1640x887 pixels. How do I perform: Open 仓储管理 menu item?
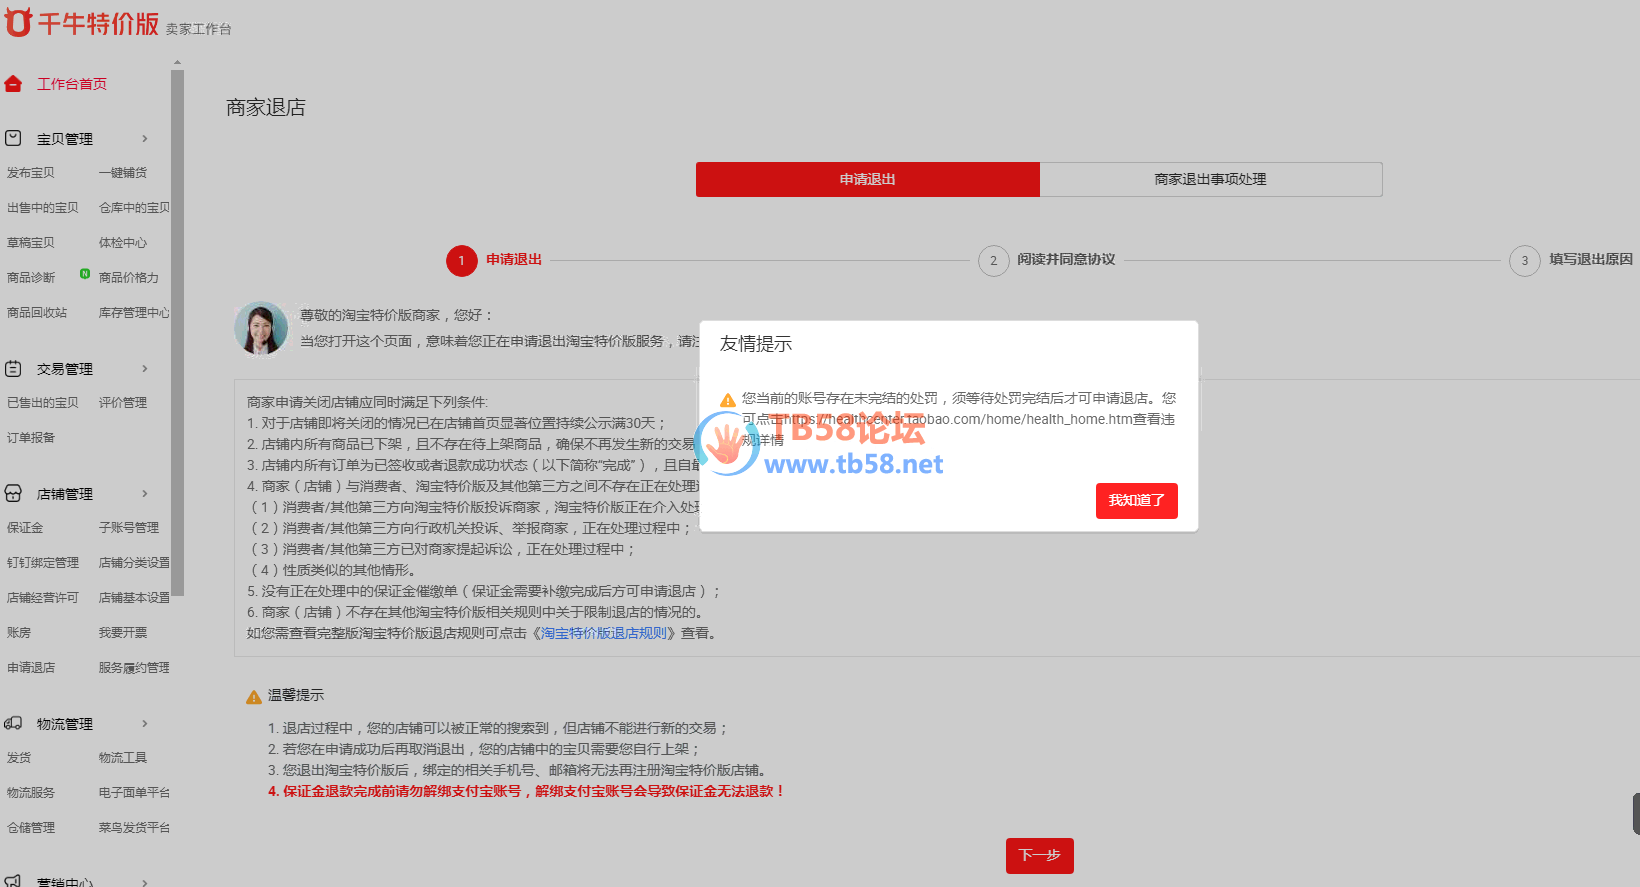pyautogui.click(x=31, y=828)
